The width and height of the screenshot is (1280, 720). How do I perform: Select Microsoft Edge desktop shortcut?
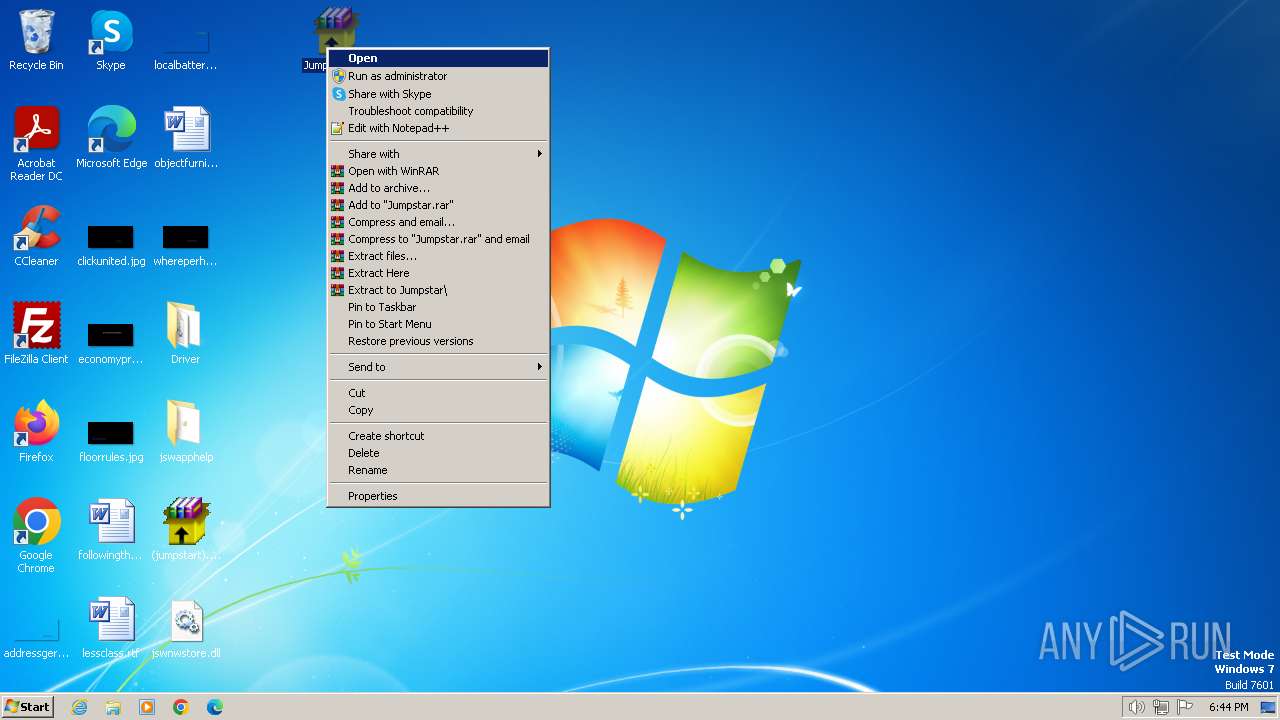(x=111, y=138)
